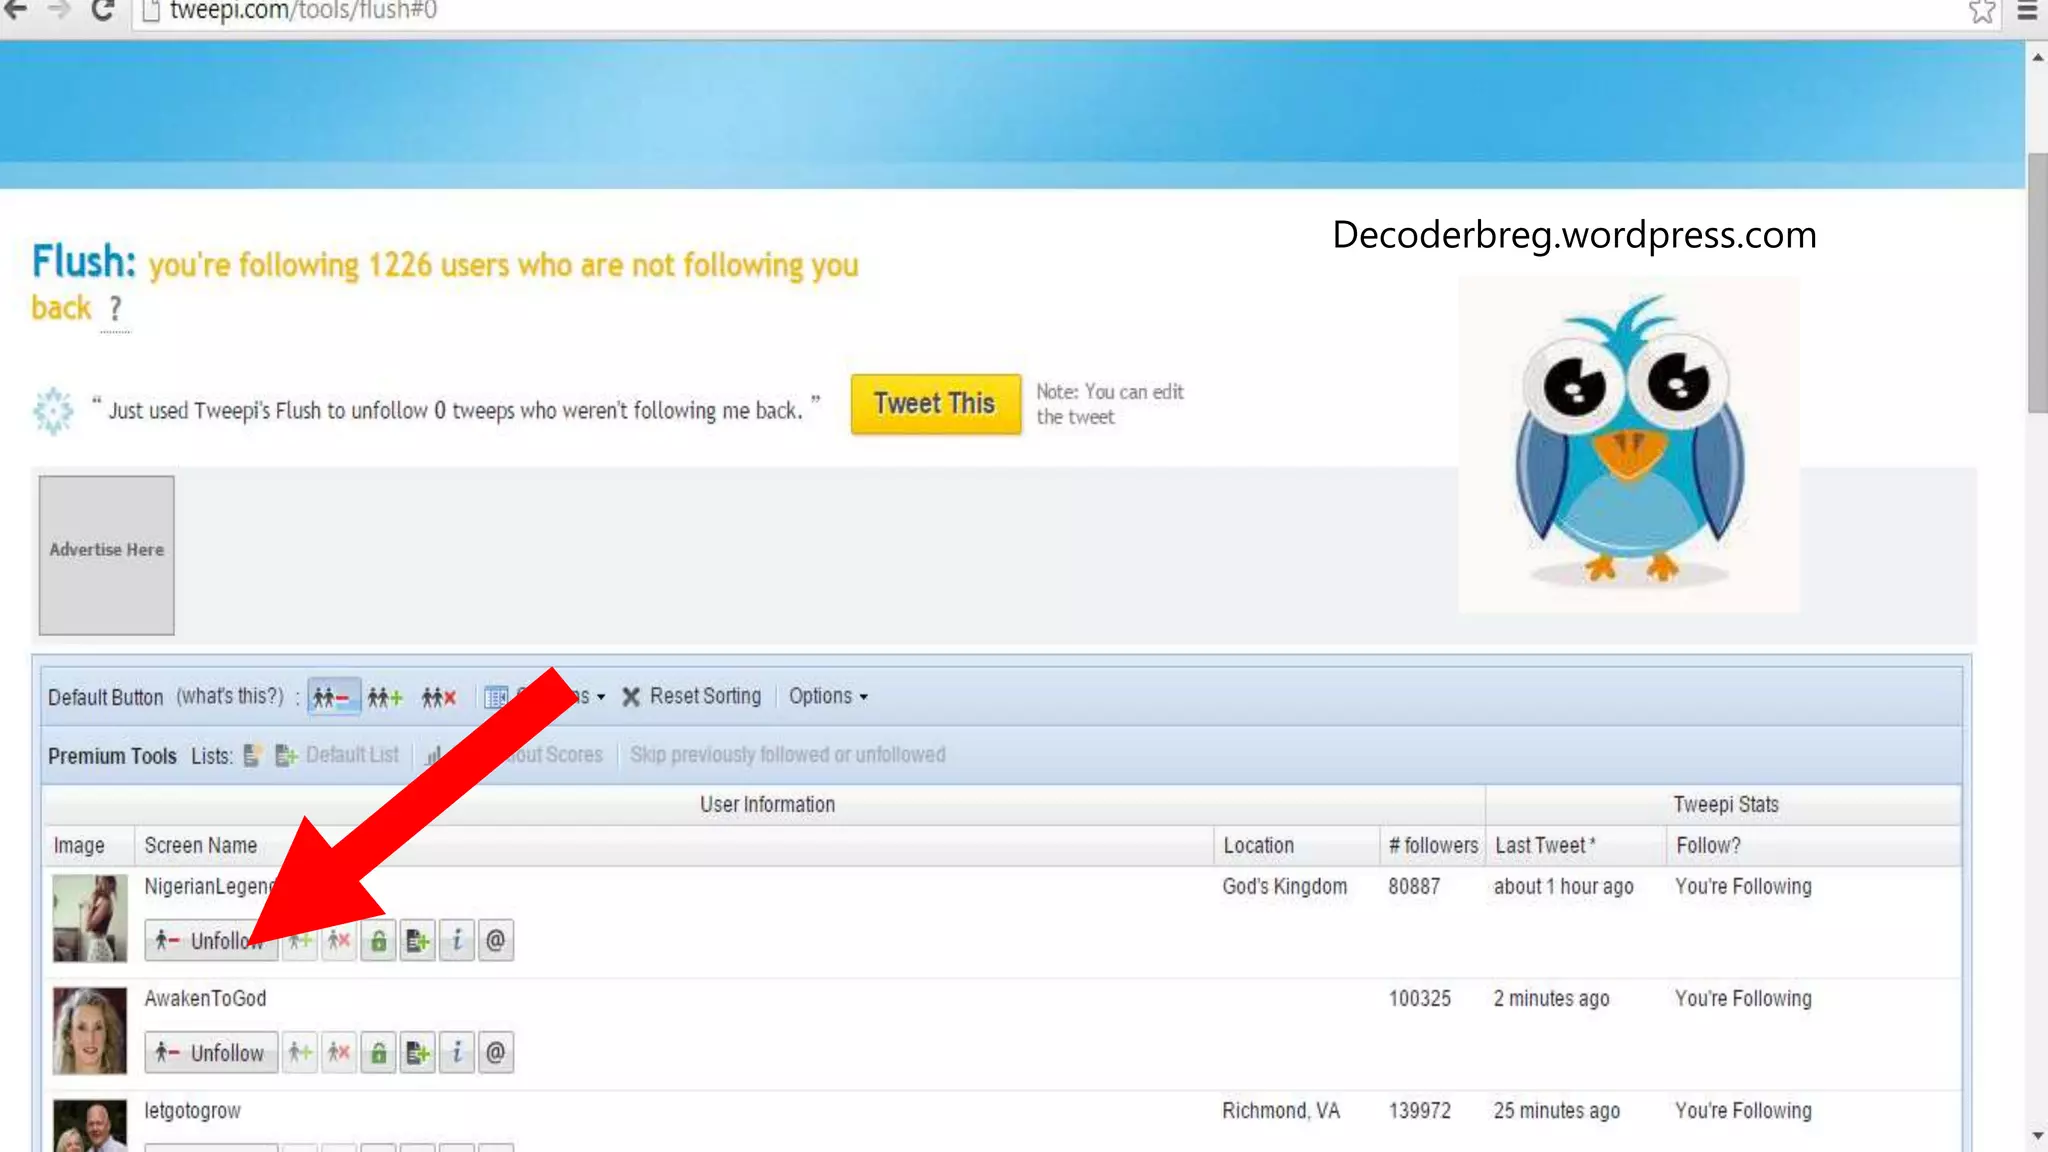Viewport: 2048px width, 1152px height.
Task: Click the info icon for AwakenToGod
Action: click(457, 1052)
